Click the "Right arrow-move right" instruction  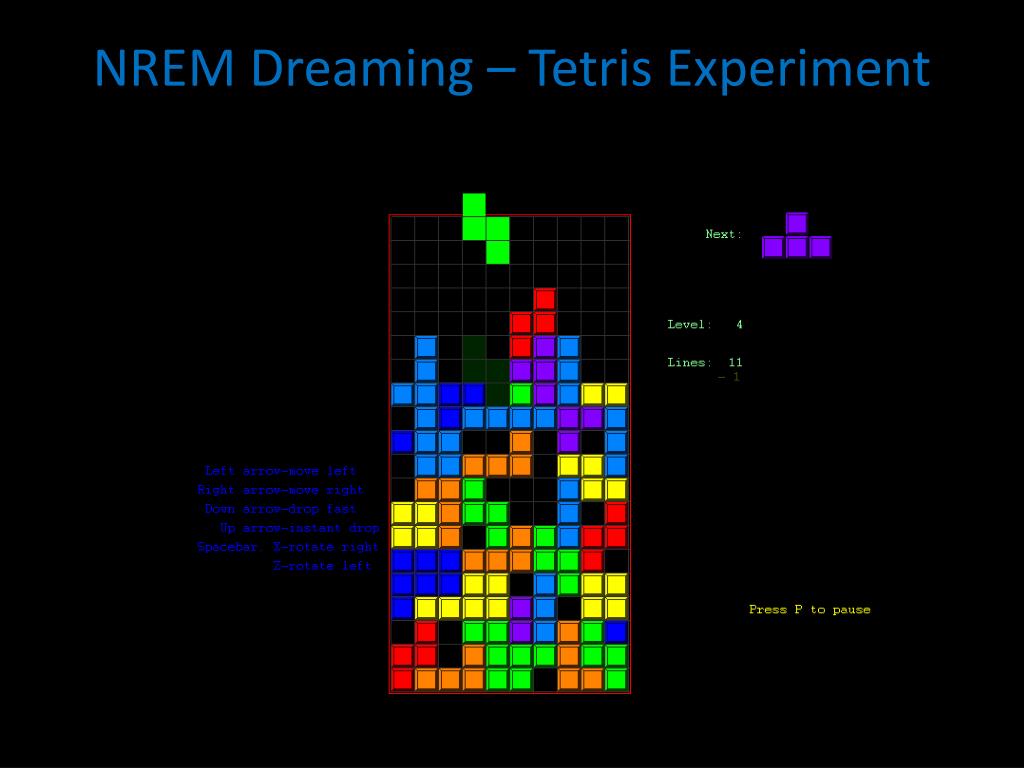(280, 490)
